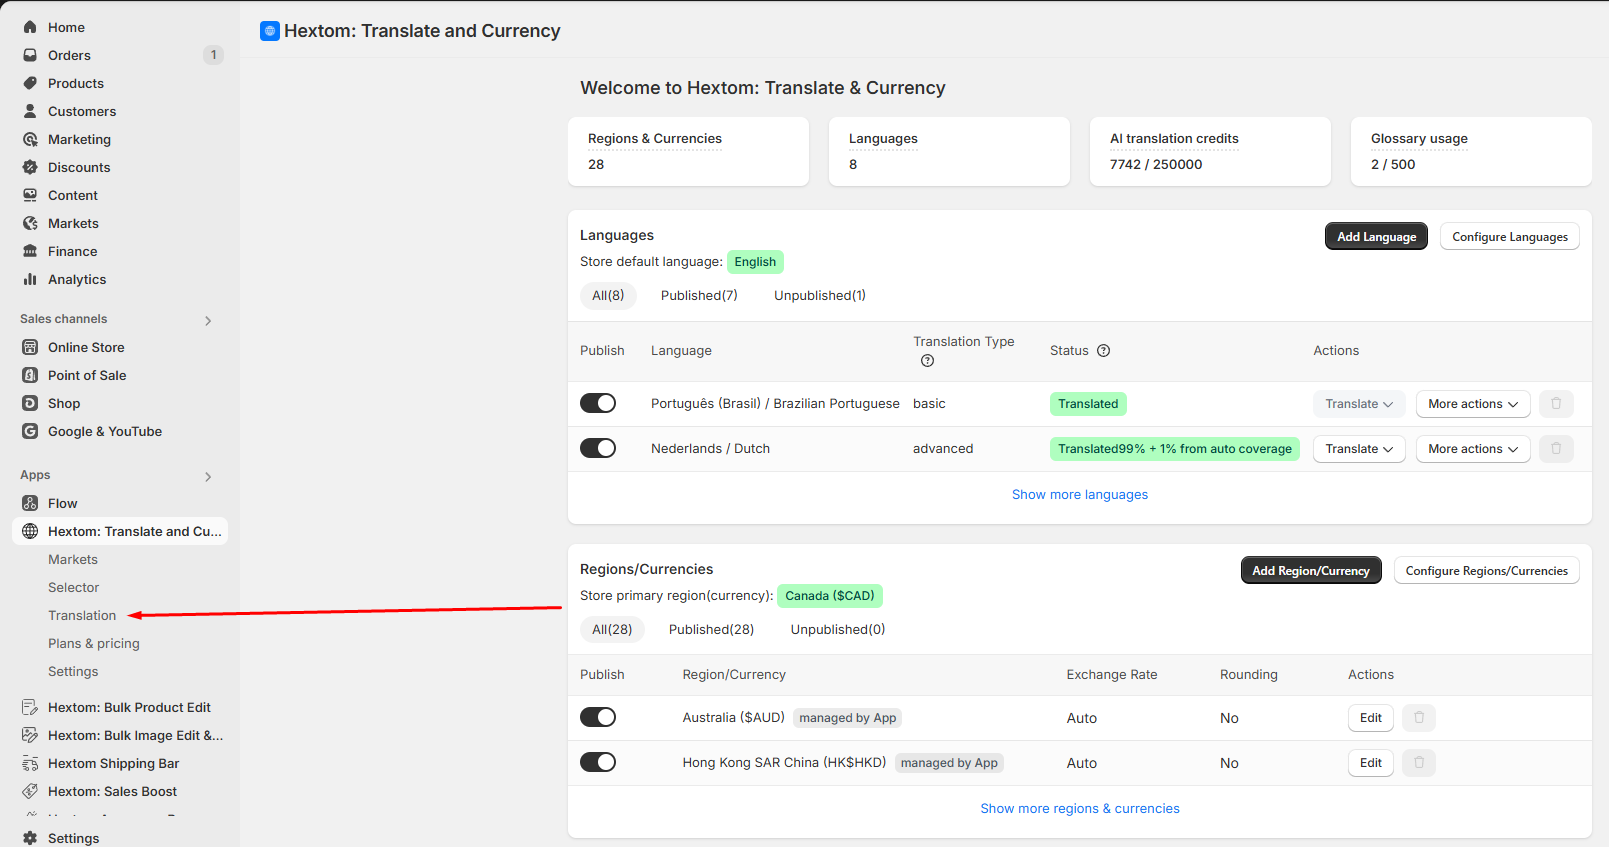Delete the Hong Kong SAR China row
The width and height of the screenshot is (1609, 847).
(1419, 763)
